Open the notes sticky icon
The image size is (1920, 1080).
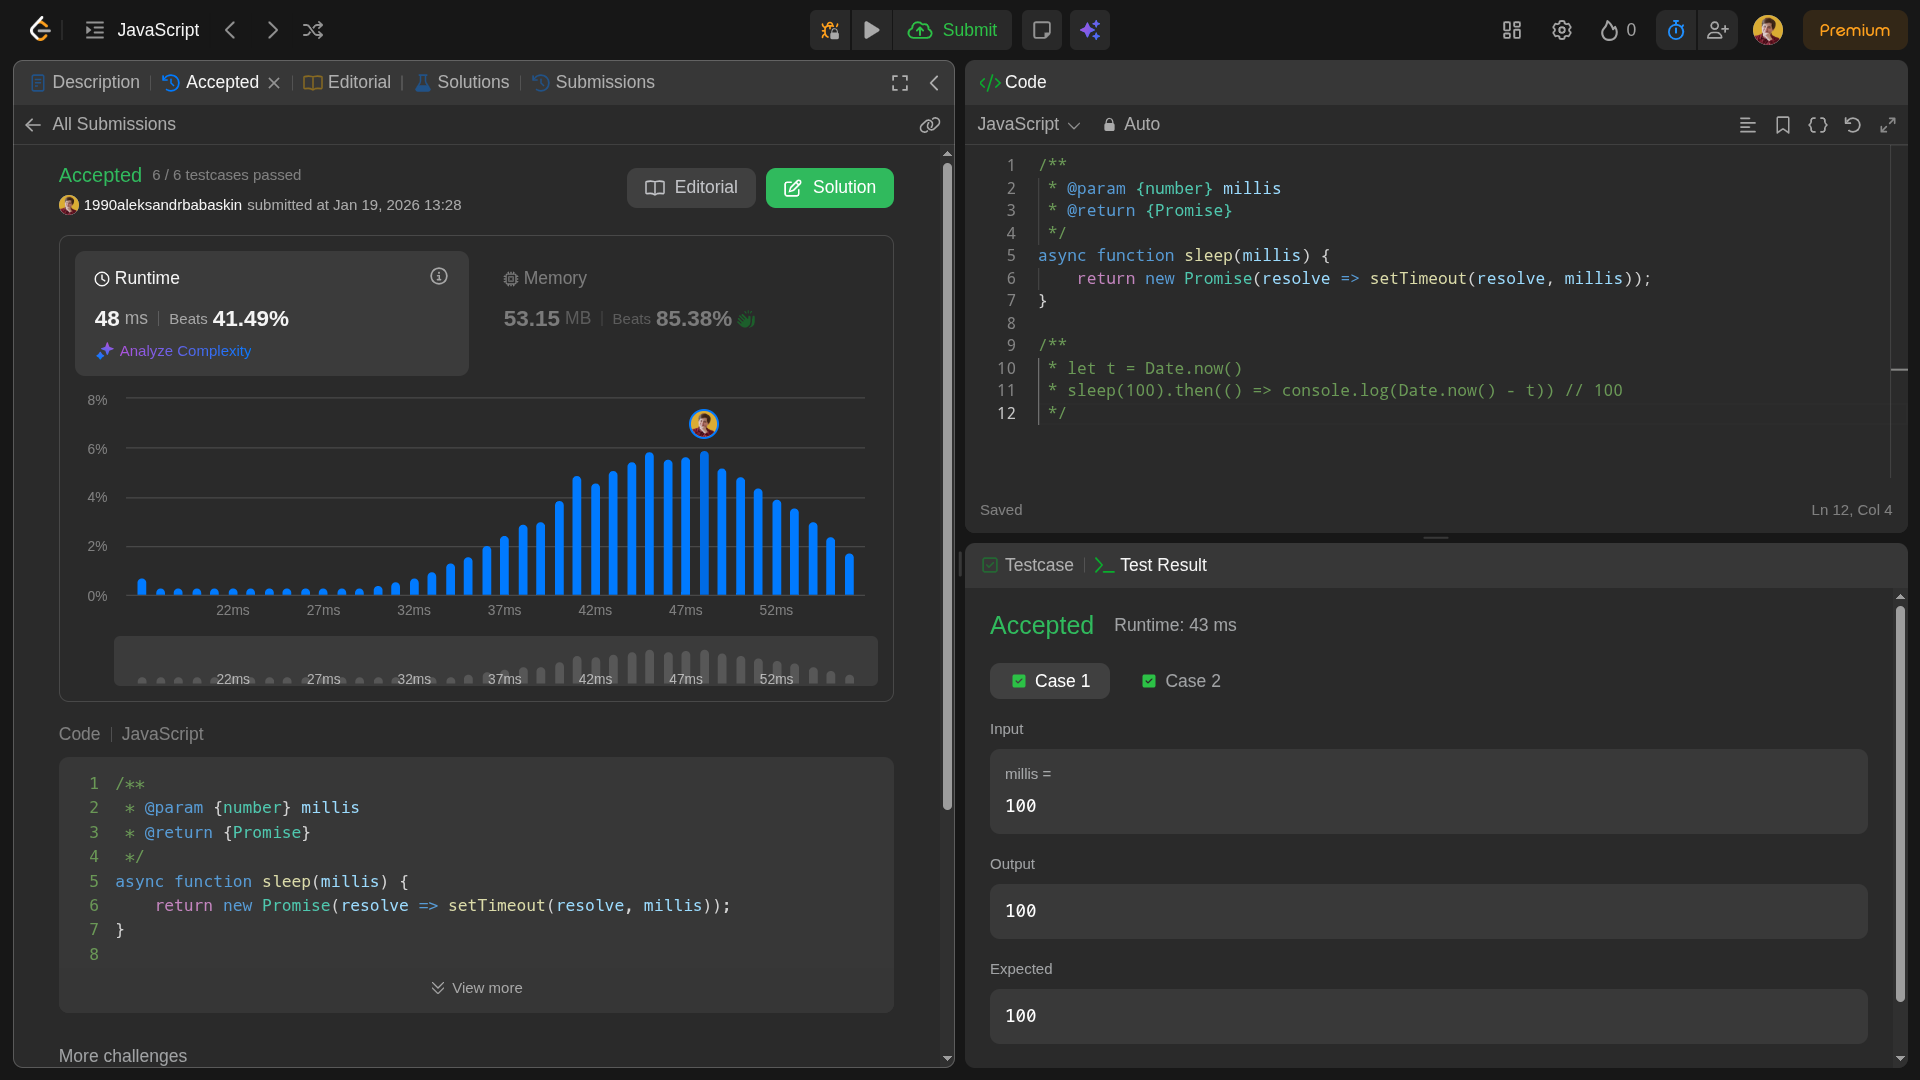click(1041, 30)
